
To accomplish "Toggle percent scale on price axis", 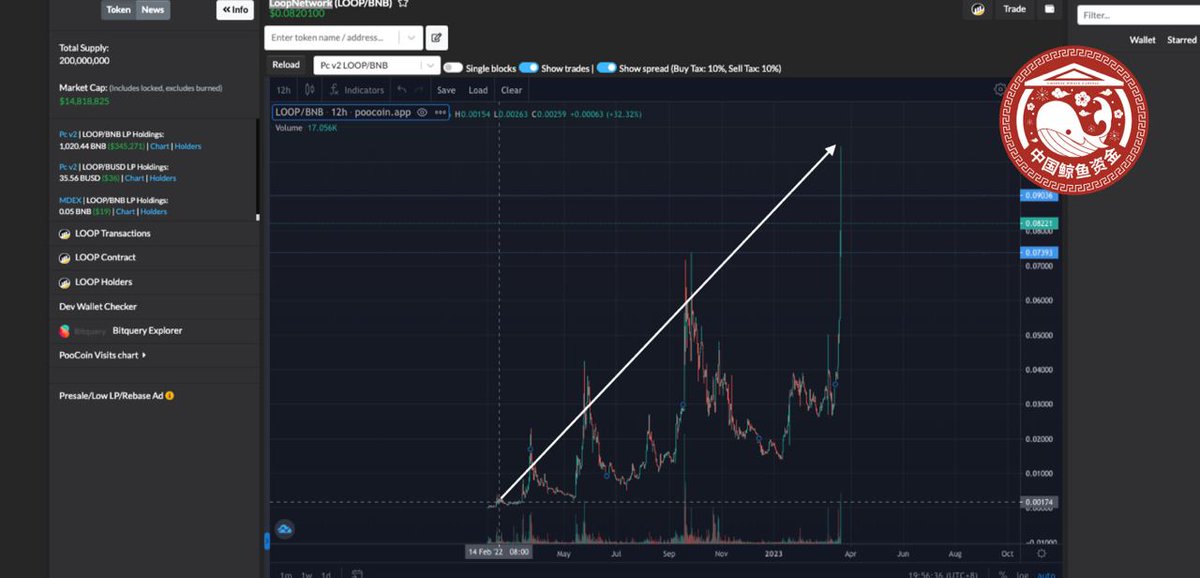I will click(x=1003, y=574).
